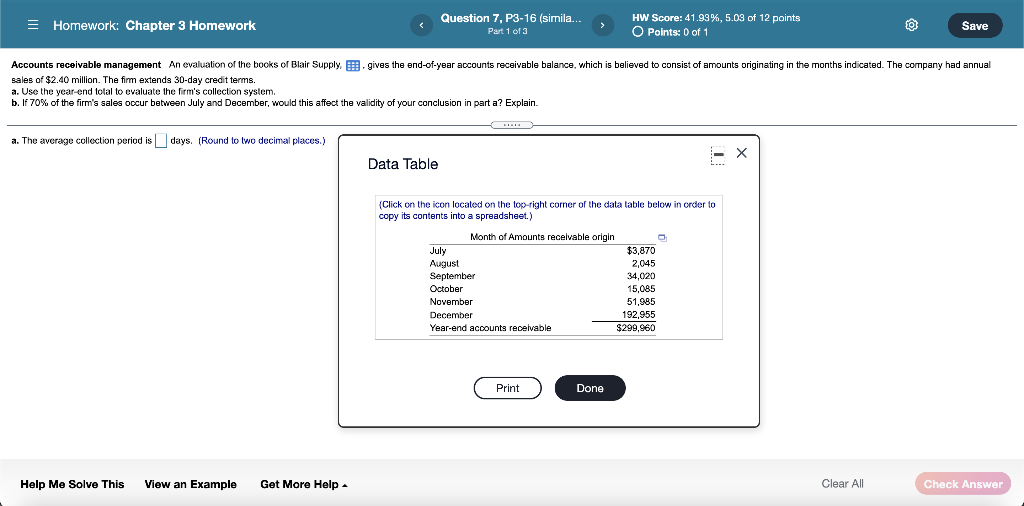Click the Year-end accounts receivable label
Screen dimensions: 1024x506
coord(490,328)
